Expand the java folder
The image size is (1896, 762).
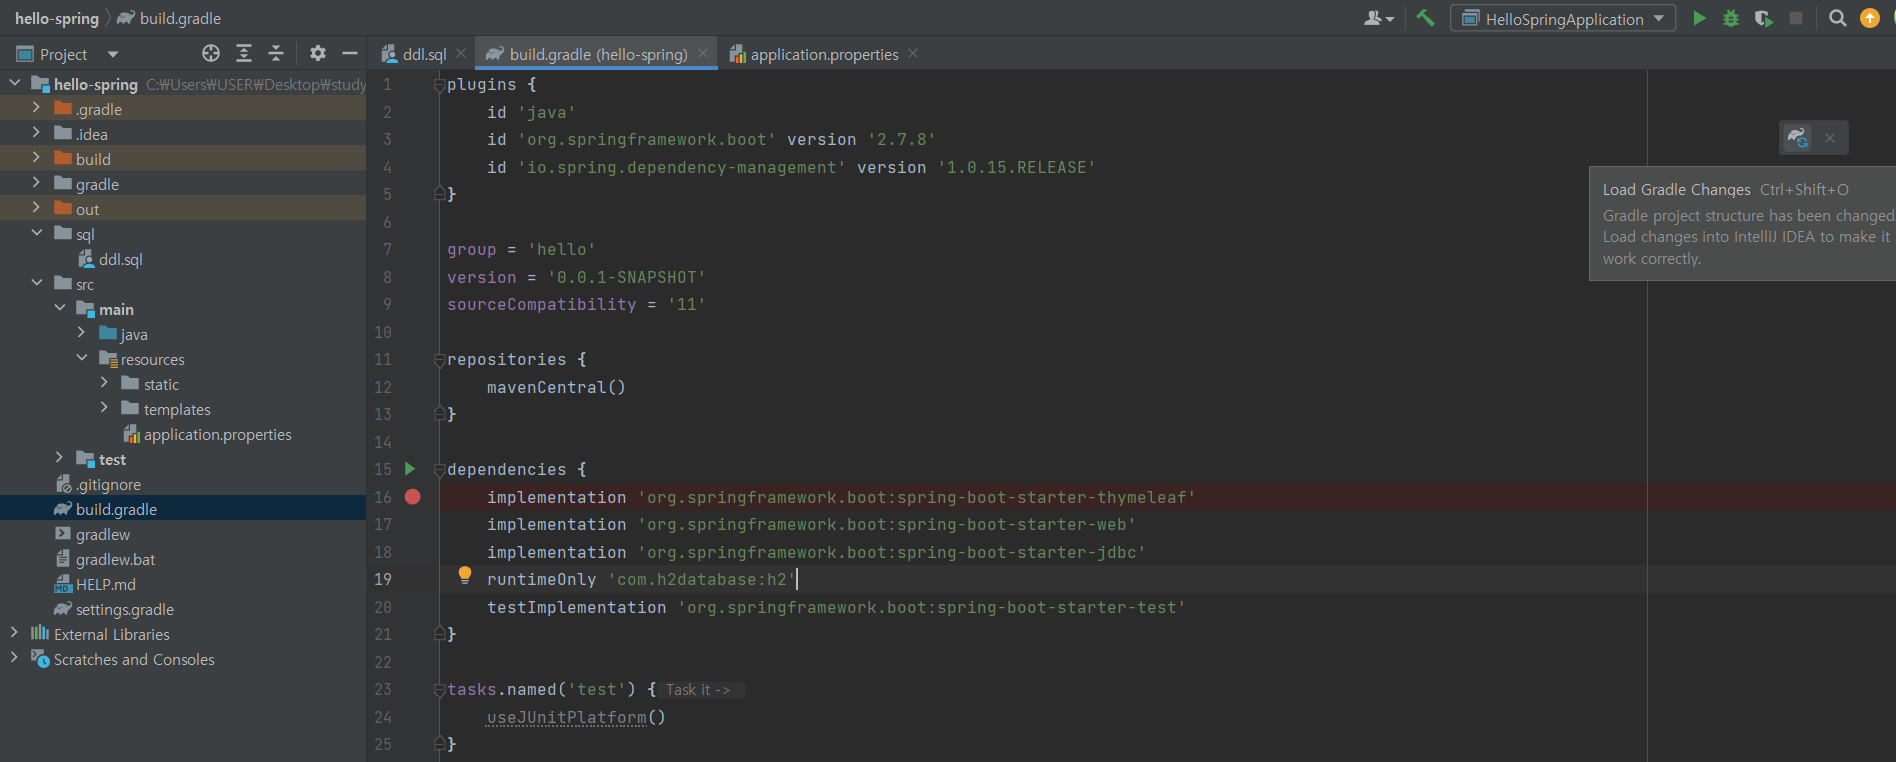pos(82,334)
